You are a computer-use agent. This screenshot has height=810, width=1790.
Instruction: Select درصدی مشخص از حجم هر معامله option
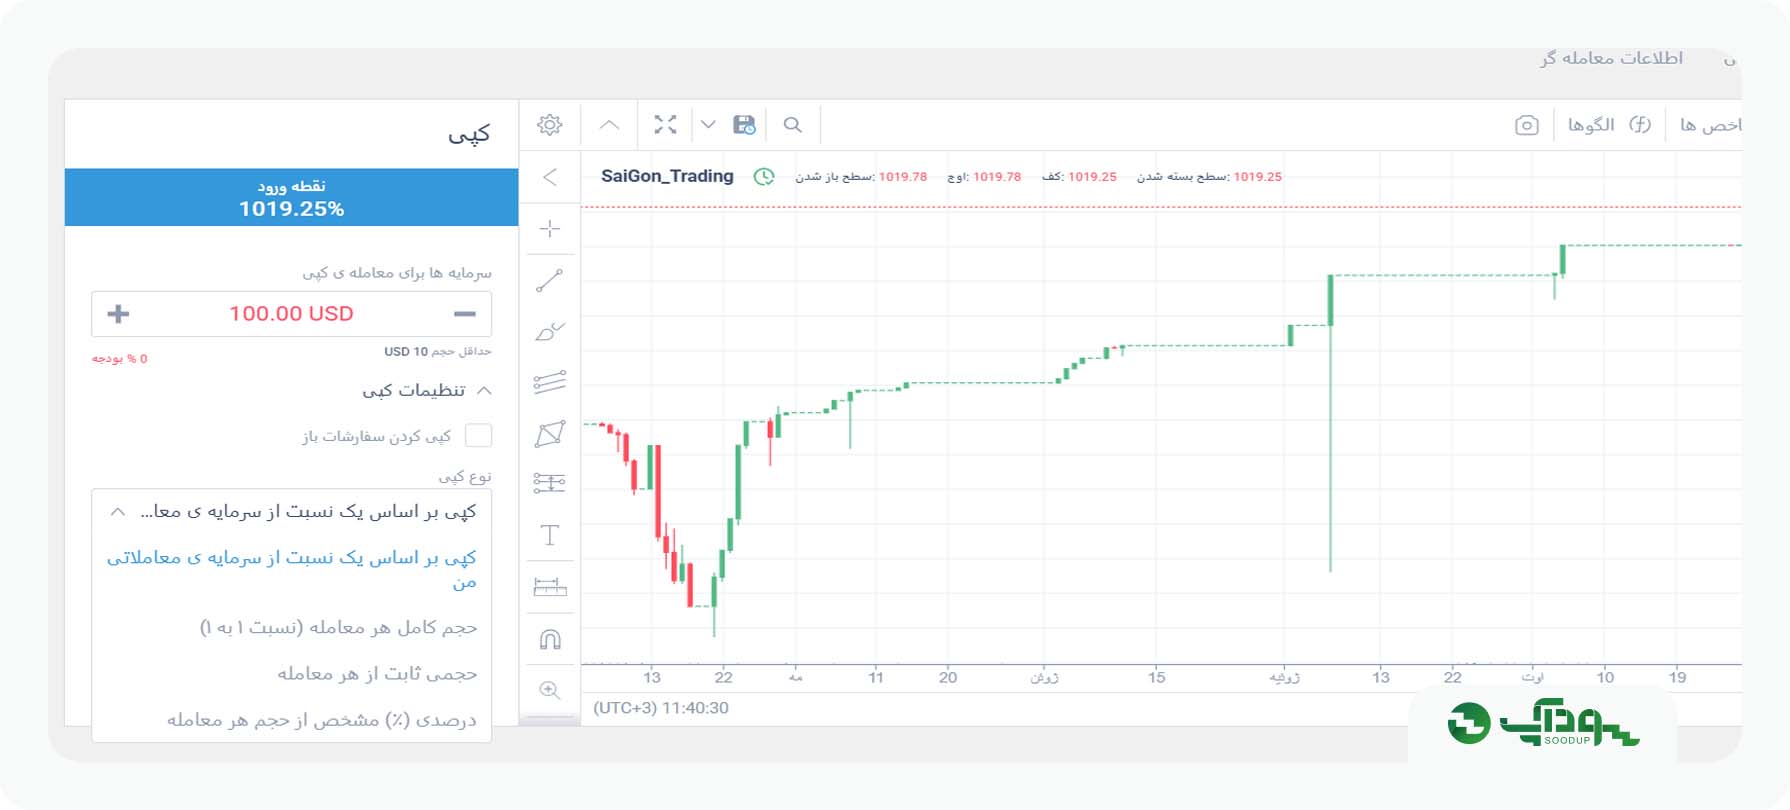322,720
